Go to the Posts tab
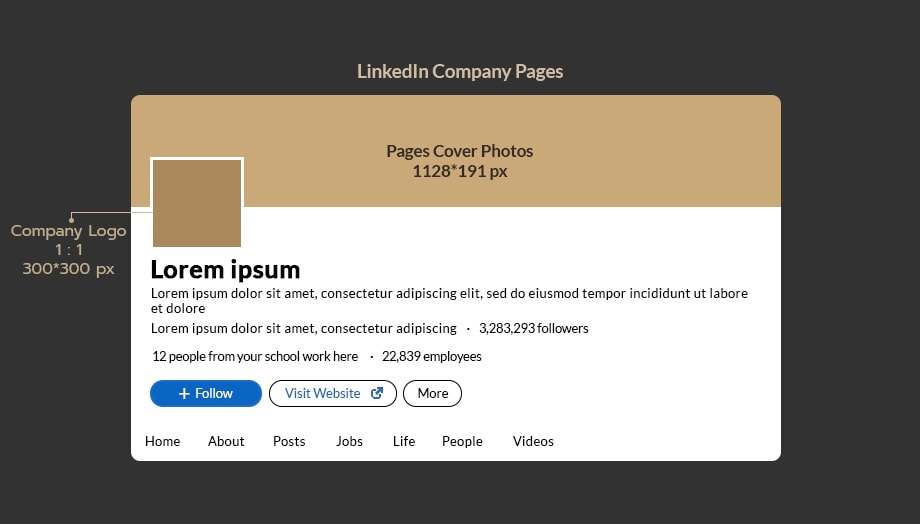This screenshot has height=524, width=920. point(289,441)
